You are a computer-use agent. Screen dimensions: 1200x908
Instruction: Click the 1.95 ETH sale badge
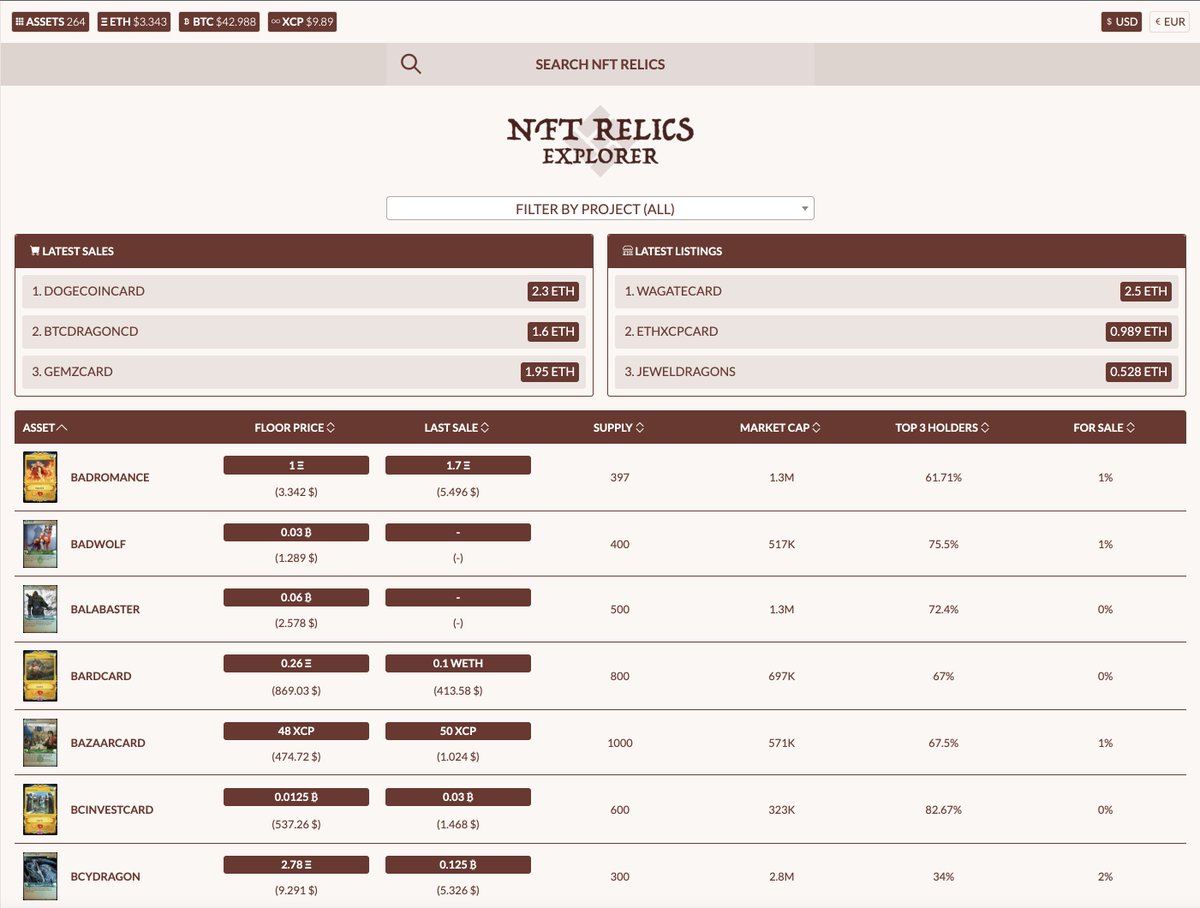point(550,371)
